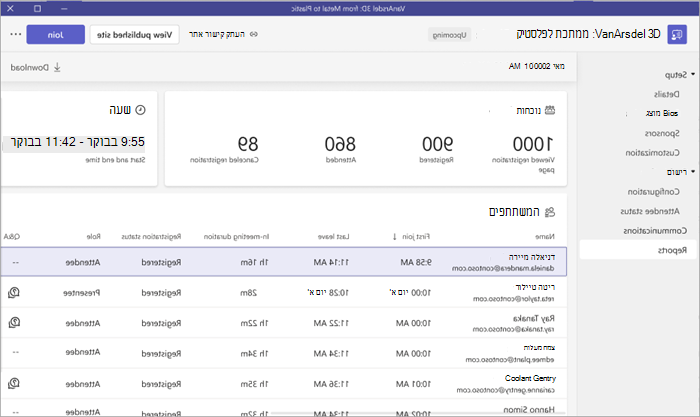
Task: Click the 9:55 - 11:42 start and end time
Action: click(78, 142)
